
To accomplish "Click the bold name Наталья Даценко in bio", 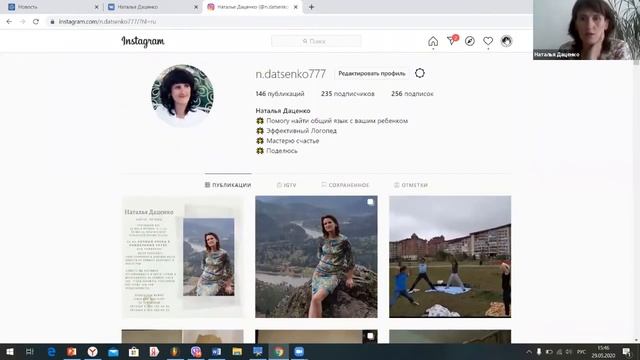I will click(x=283, y=111).
